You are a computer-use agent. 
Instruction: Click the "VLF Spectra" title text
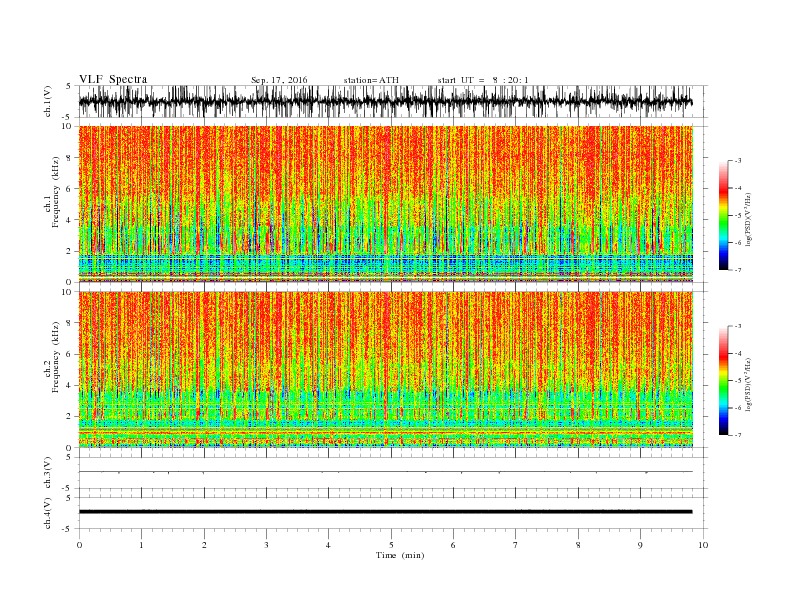[113, 79]
